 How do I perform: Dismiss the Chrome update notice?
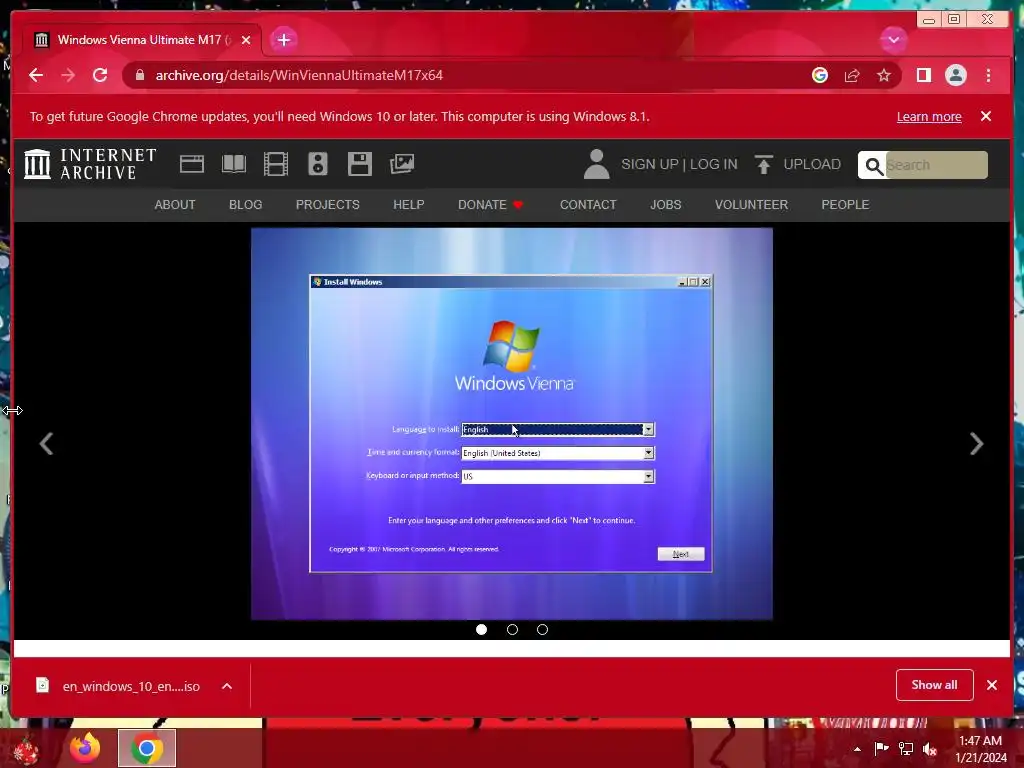(x=985, y=116)
